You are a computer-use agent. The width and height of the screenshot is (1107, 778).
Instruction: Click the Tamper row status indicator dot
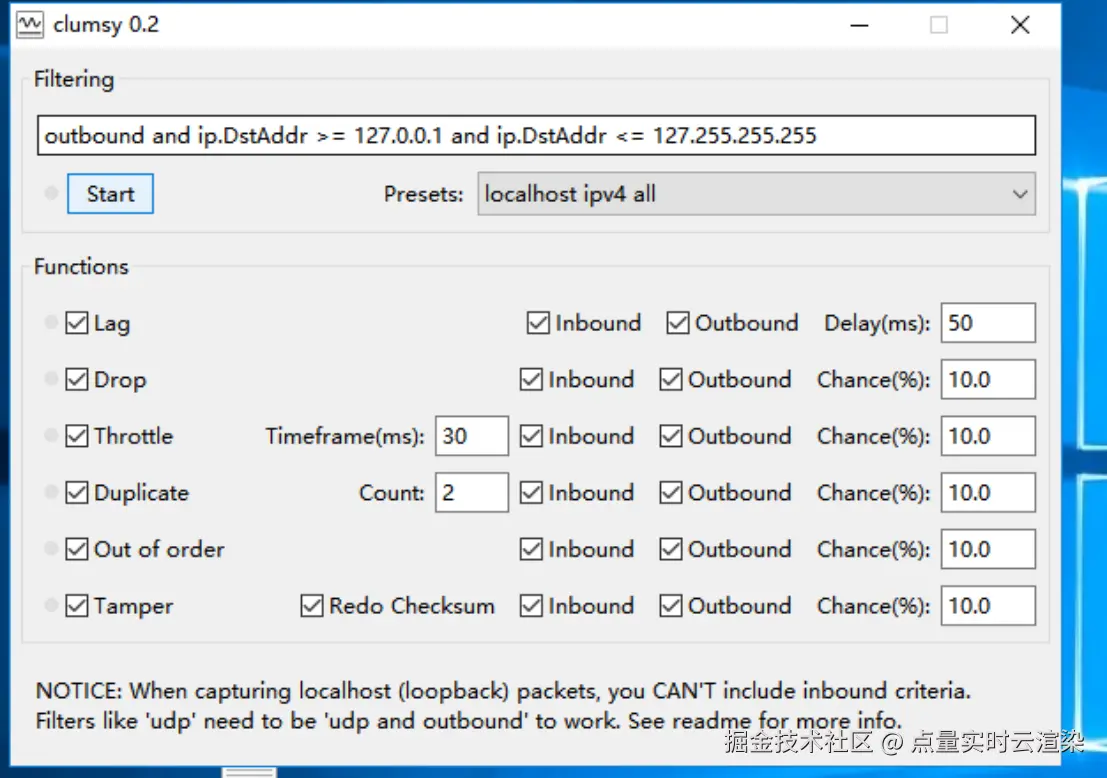point(51,605)
